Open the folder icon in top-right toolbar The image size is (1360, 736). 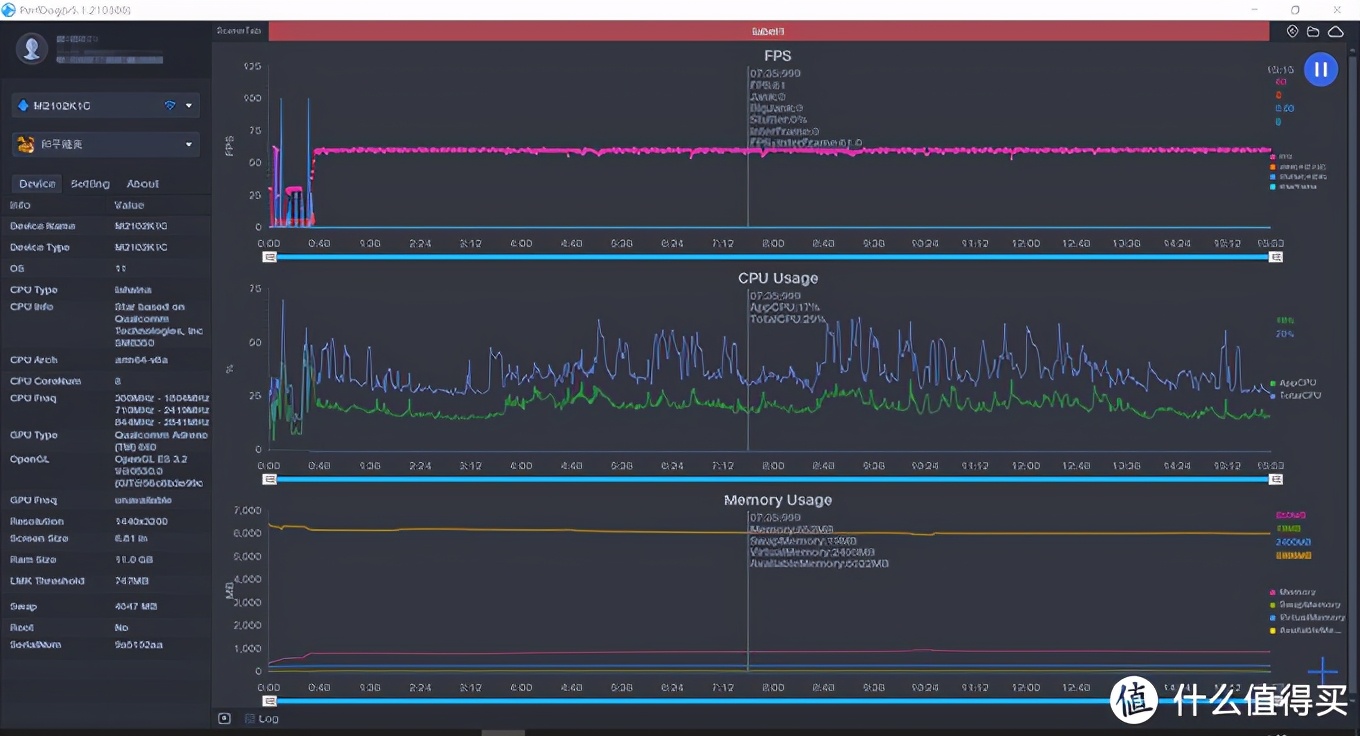tap(1313, 32)
